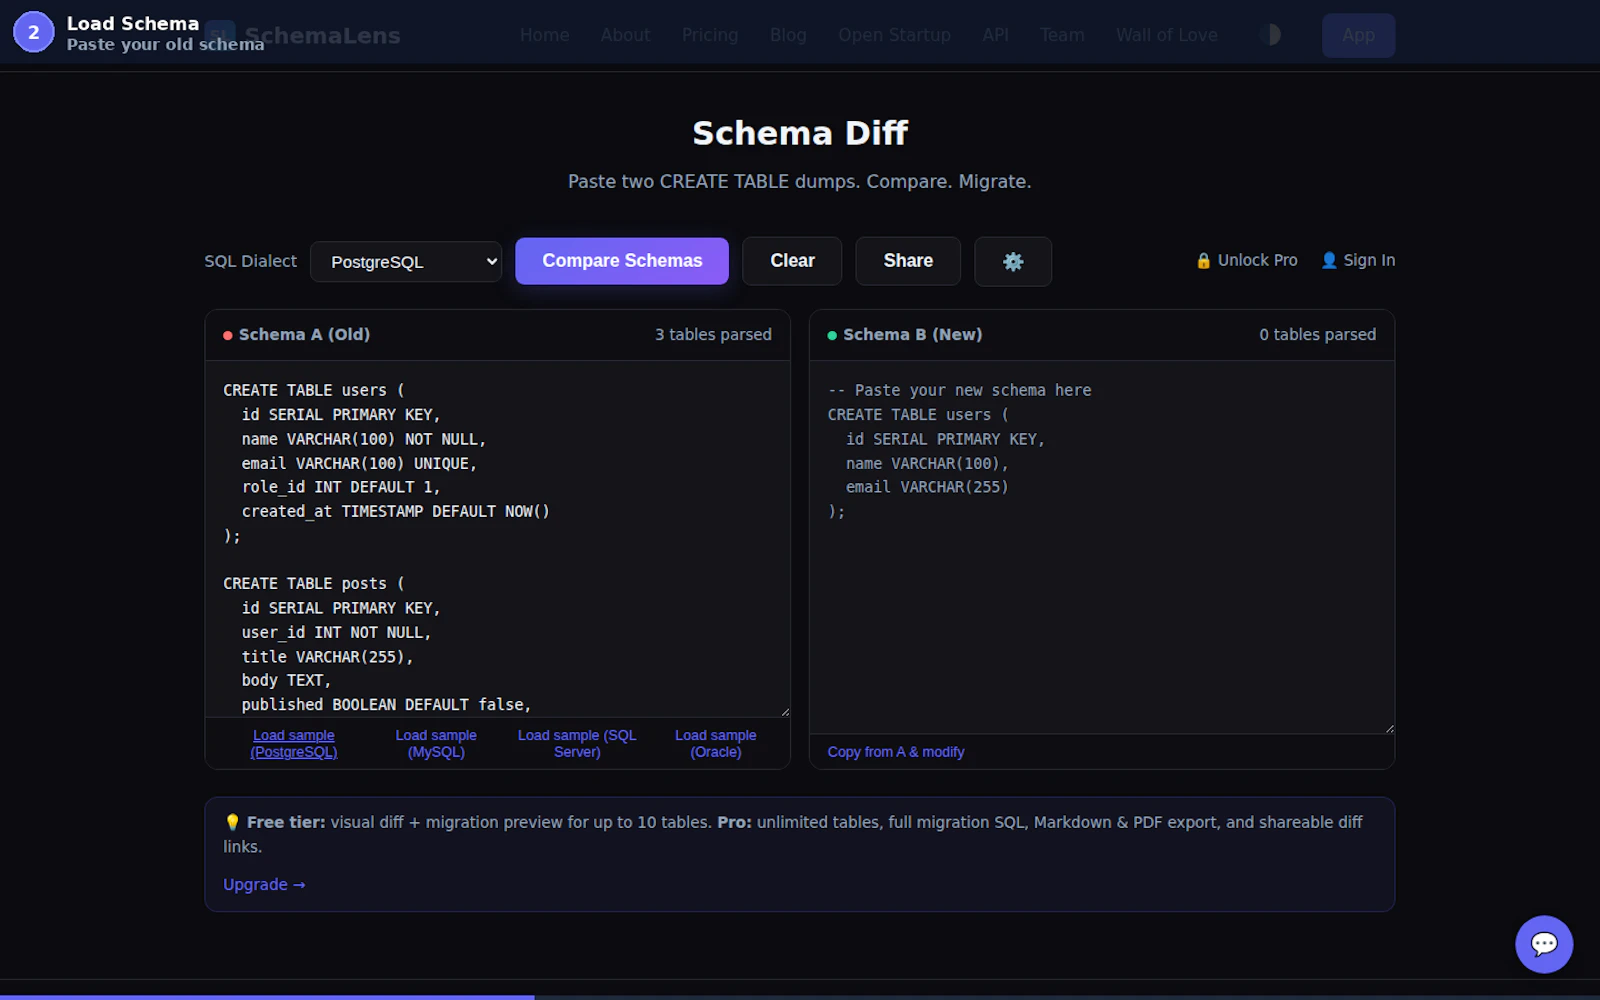Click the Share button
Screen dimensions: 1600x1000
pos(908,261)
